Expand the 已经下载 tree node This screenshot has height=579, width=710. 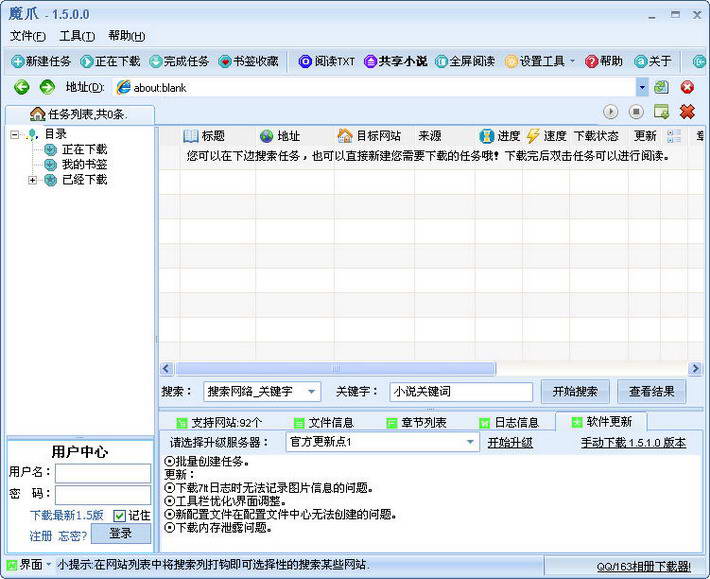pos(33,180)
